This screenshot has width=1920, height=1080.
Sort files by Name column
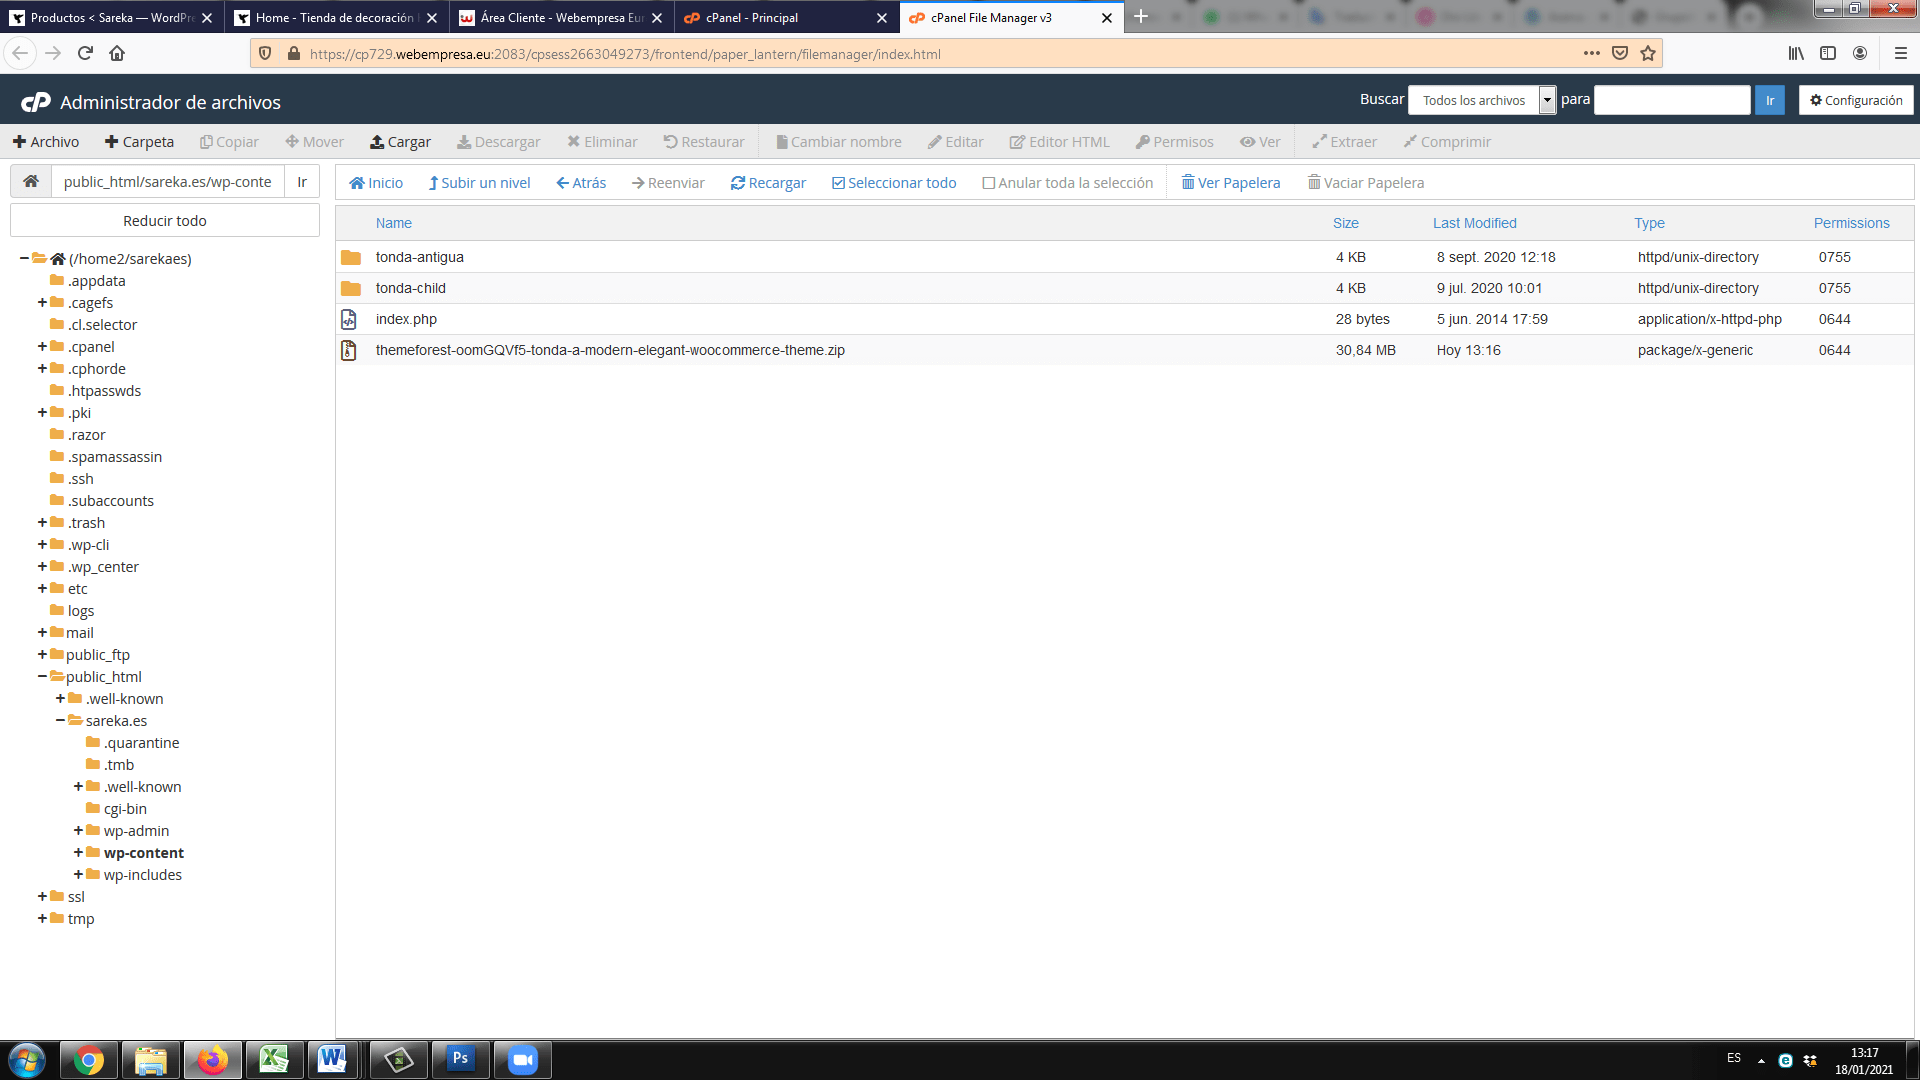coord(394,223)
